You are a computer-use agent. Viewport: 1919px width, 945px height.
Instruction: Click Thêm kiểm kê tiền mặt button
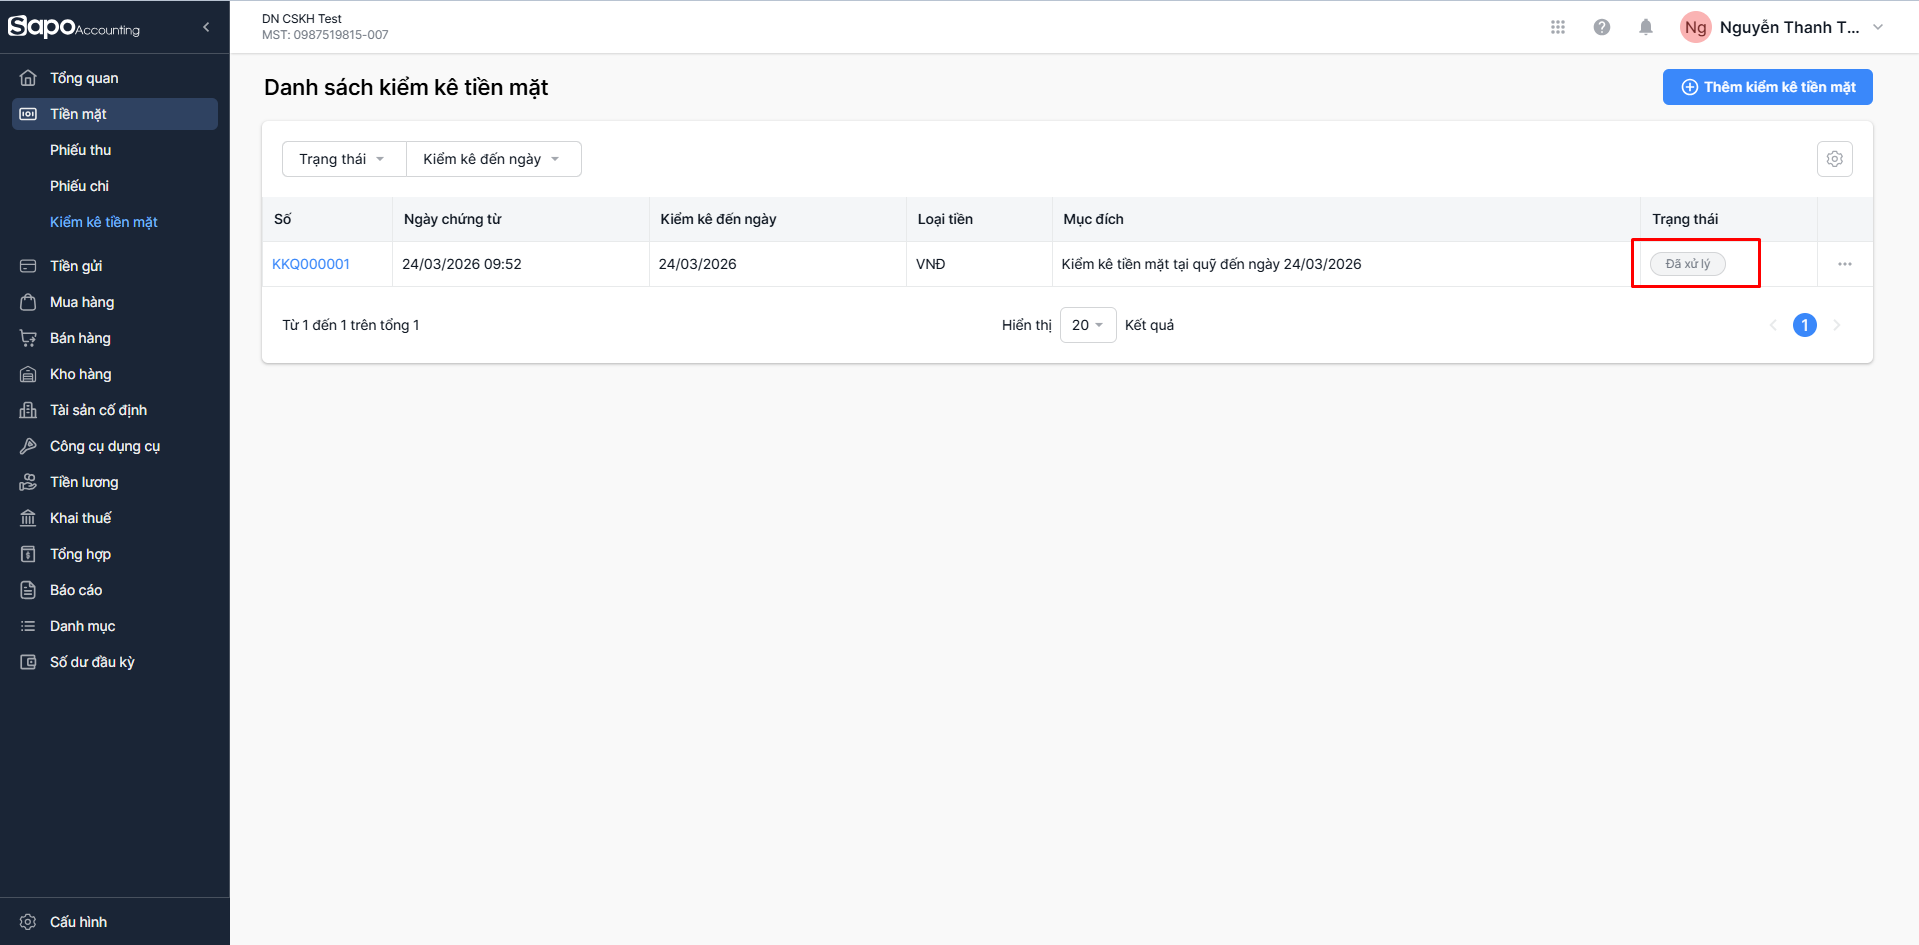pos(1767,87)
